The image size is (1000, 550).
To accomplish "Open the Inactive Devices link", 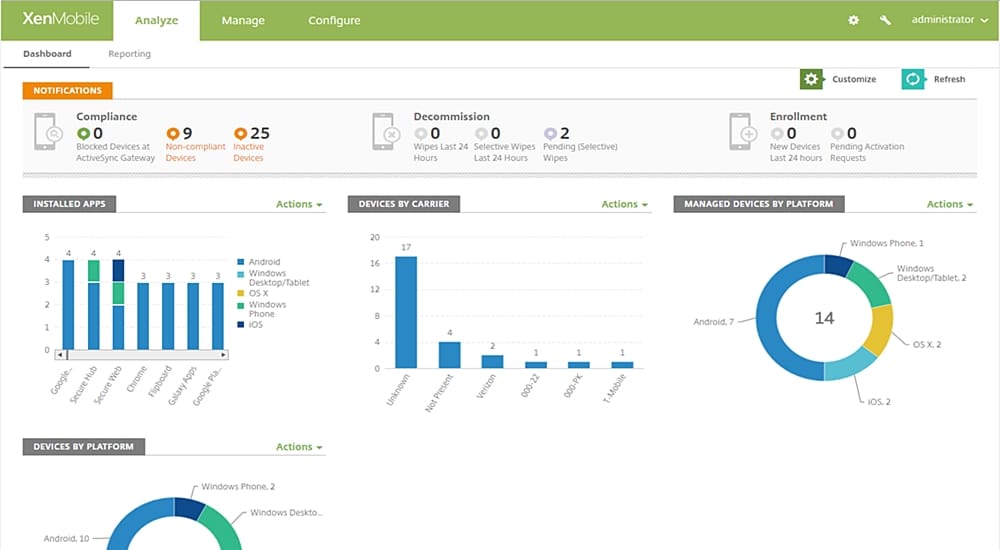I will [x=249, y=152].
